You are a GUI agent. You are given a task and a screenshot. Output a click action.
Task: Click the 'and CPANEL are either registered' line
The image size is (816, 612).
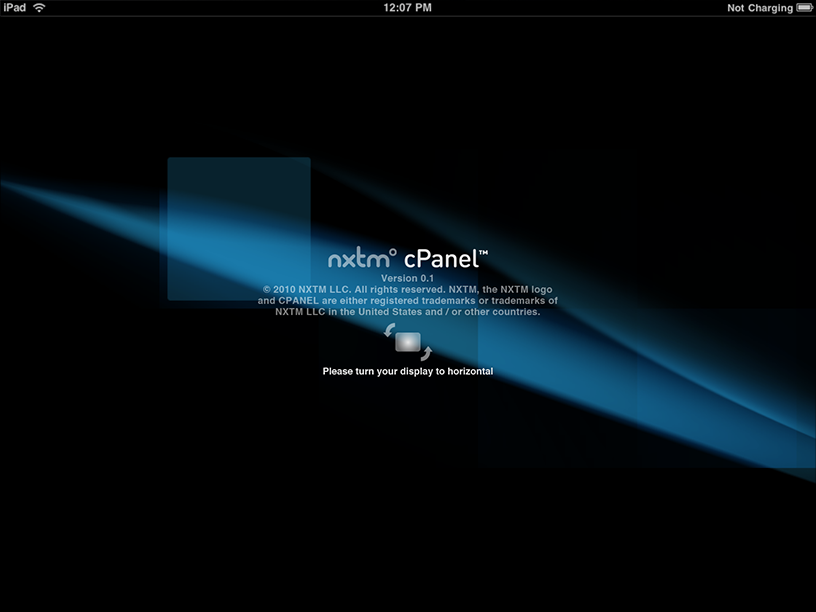[x=407, y=301]
